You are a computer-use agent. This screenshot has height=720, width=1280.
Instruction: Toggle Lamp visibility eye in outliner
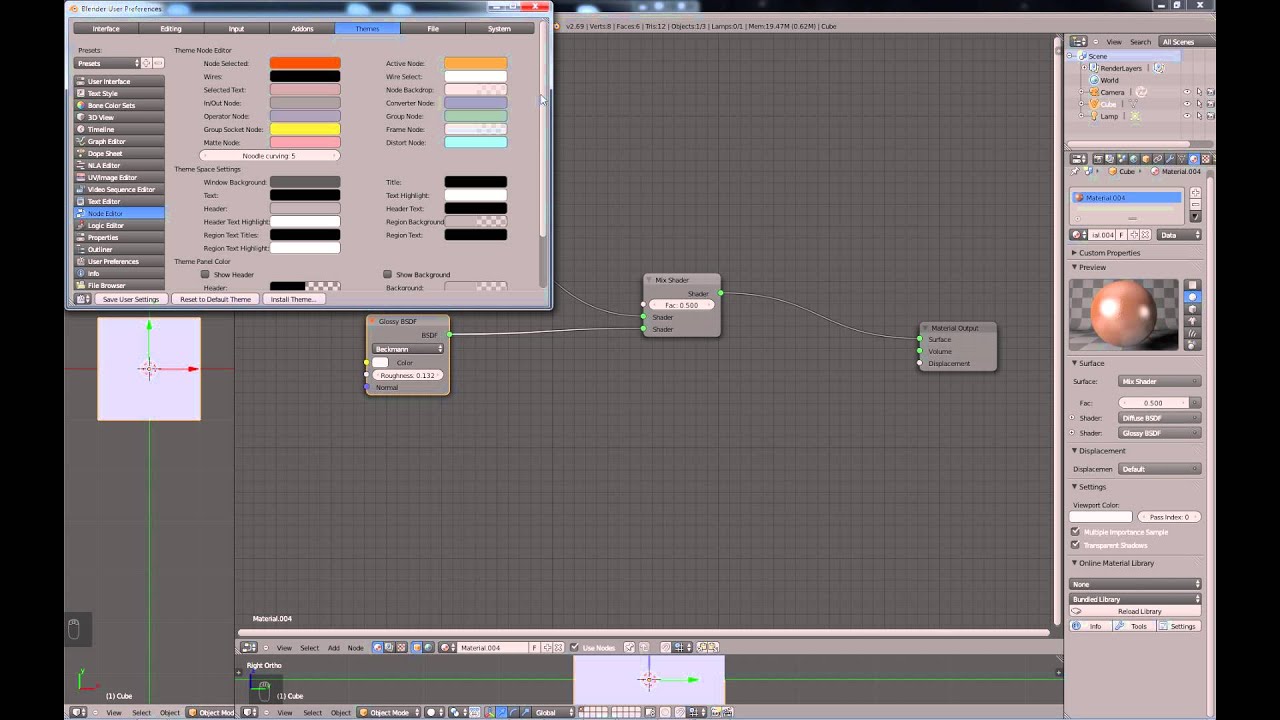click(x=1187, y=116)
